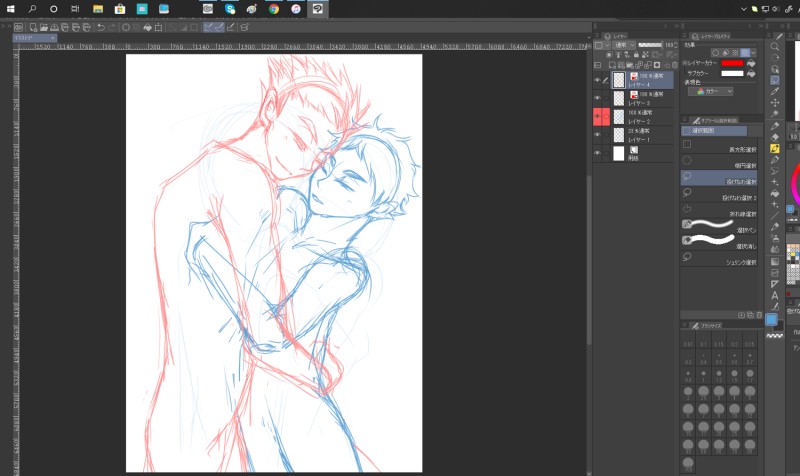Hide layer 4 using its eye icon
800x476 pixels.
[x=597, y=79]
